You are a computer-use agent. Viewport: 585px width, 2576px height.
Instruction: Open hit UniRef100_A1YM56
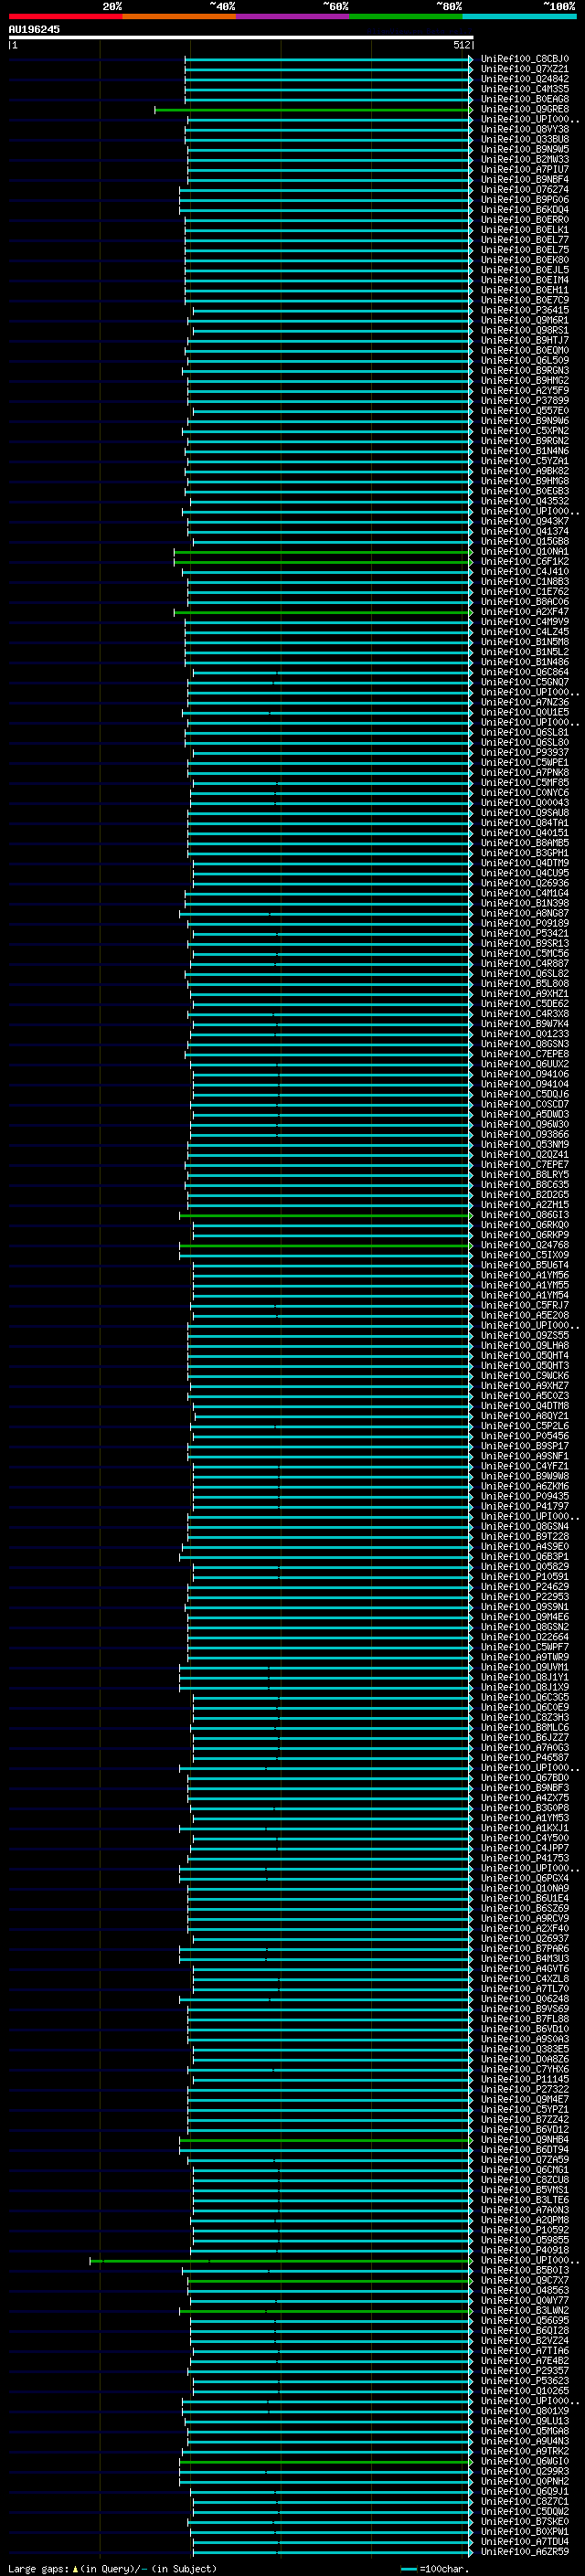[524, 1275]
